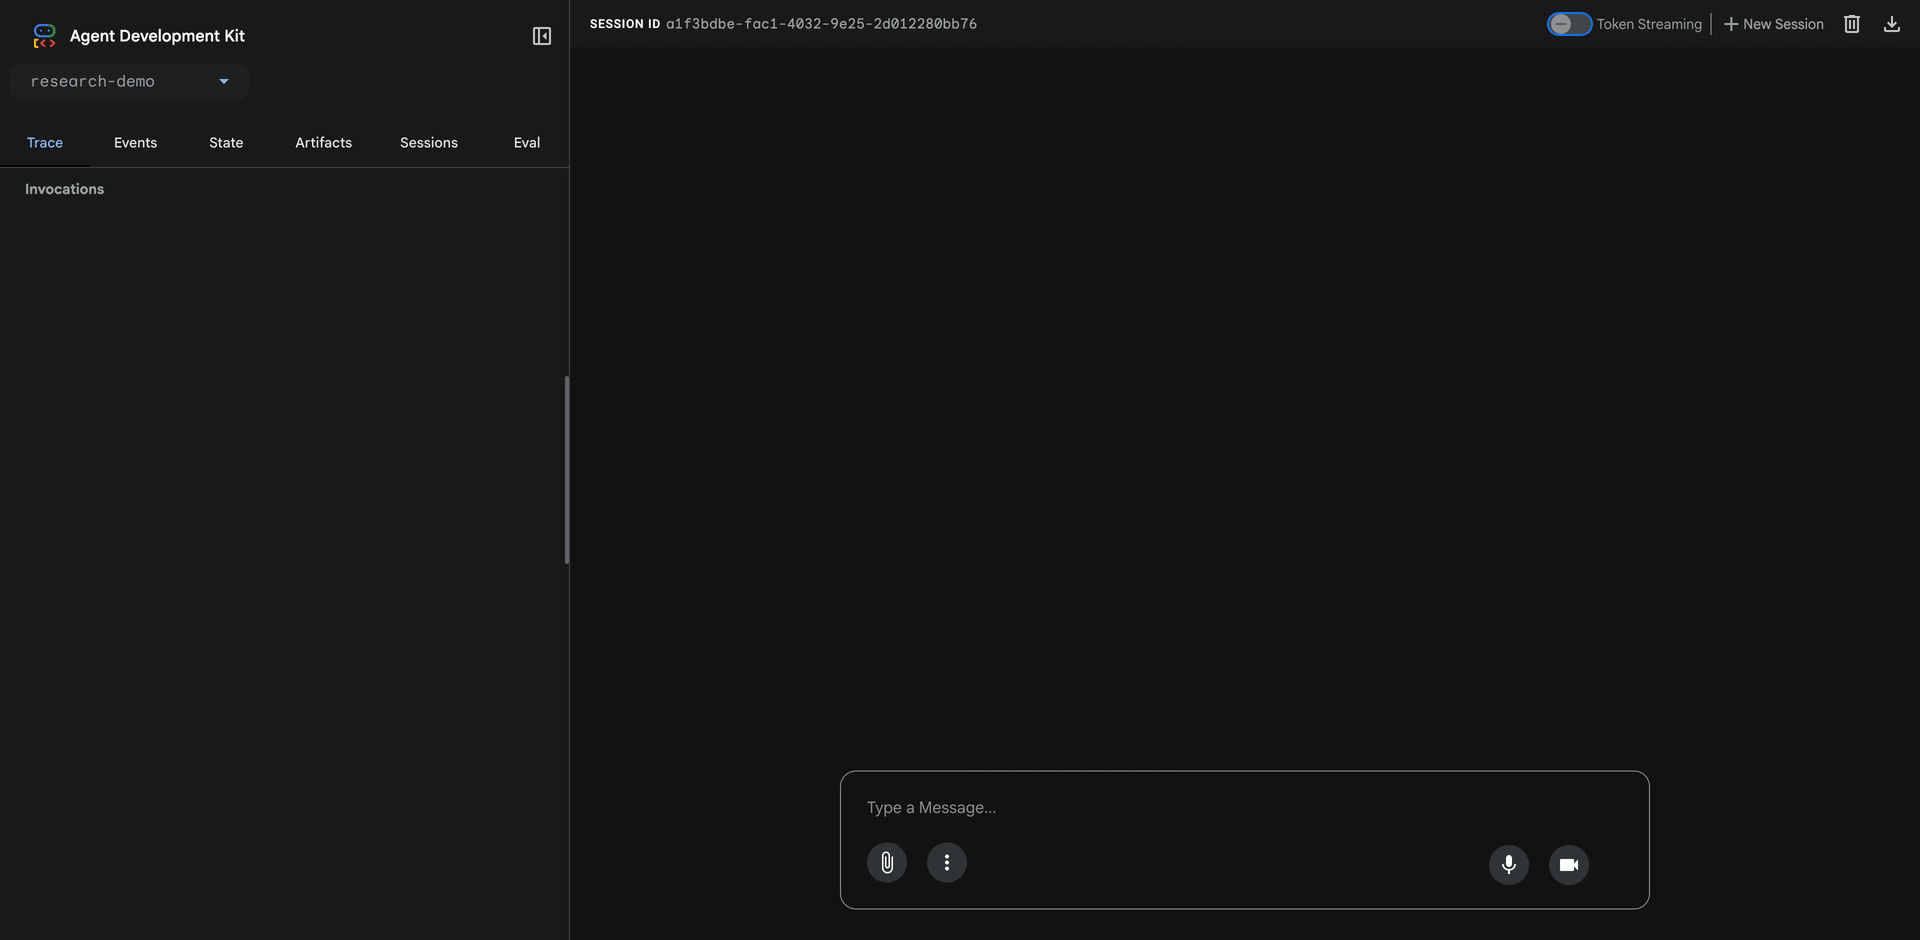The height and width of the screenshot is (940, 1920).
Task: Attach a file with the paperclip icon
Action: (886, 863)
